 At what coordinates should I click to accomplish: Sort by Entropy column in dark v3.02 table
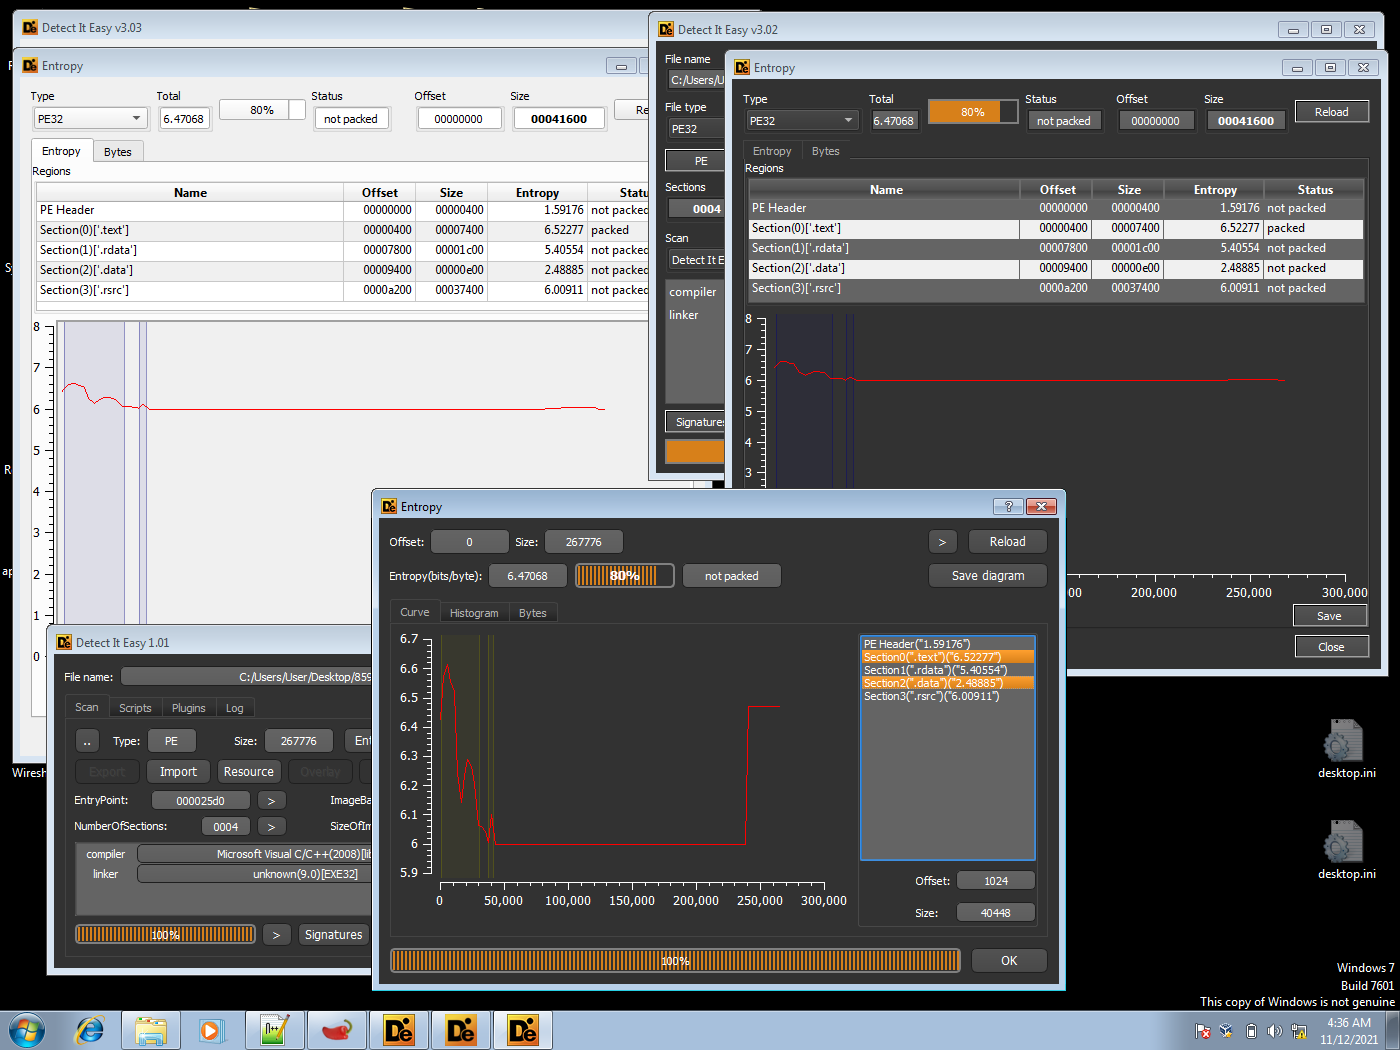coord(1215,189)
